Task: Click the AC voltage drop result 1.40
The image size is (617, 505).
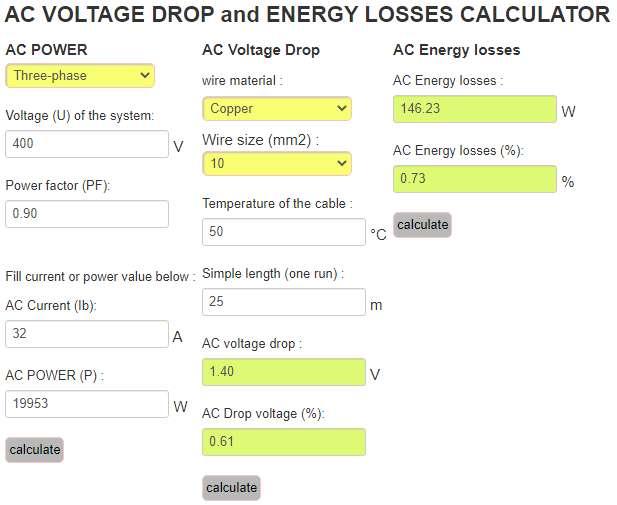Action: [284, 372]
